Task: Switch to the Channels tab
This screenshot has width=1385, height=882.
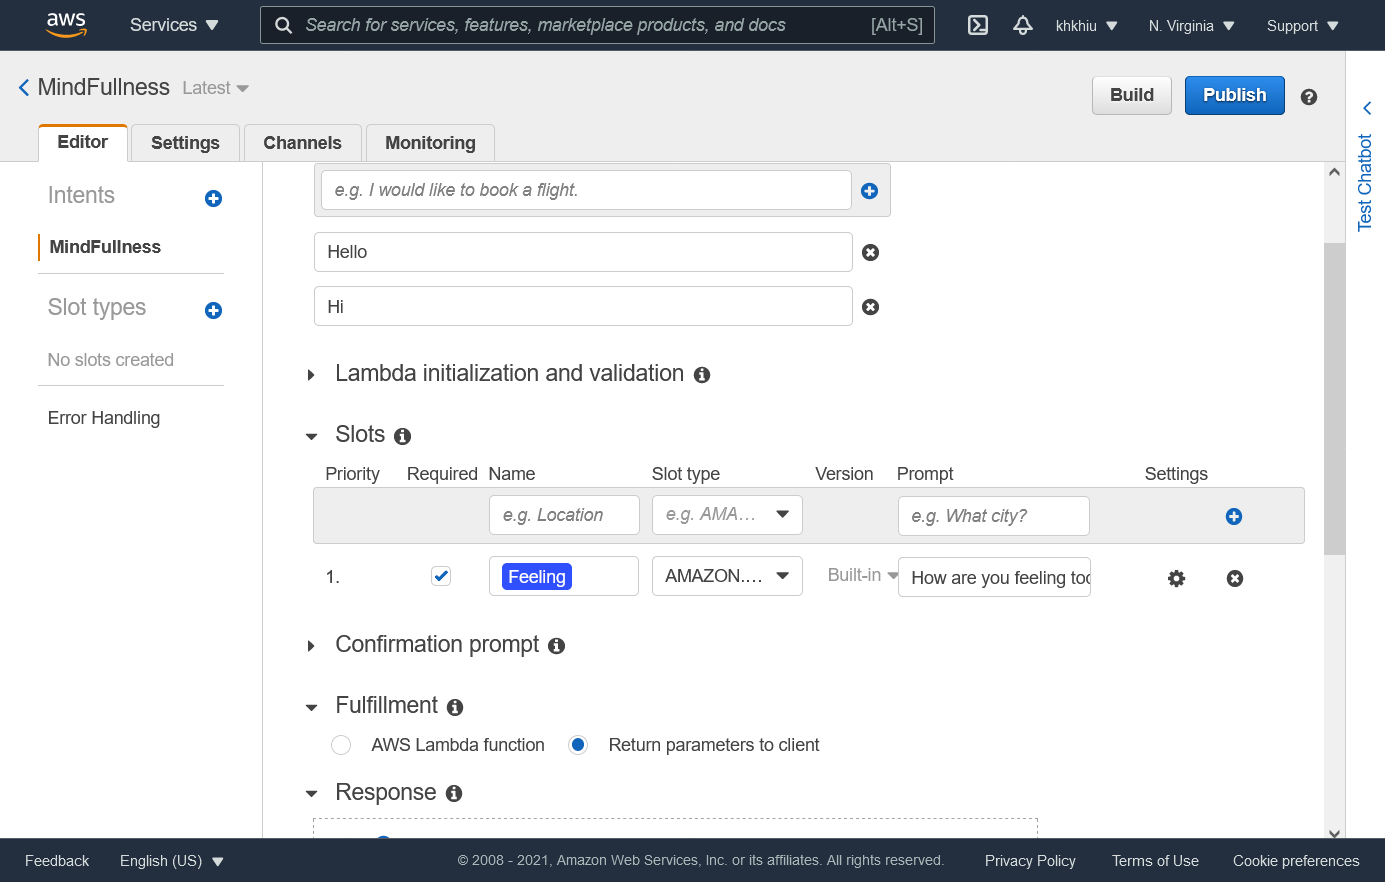Action: tap(302, 143)
